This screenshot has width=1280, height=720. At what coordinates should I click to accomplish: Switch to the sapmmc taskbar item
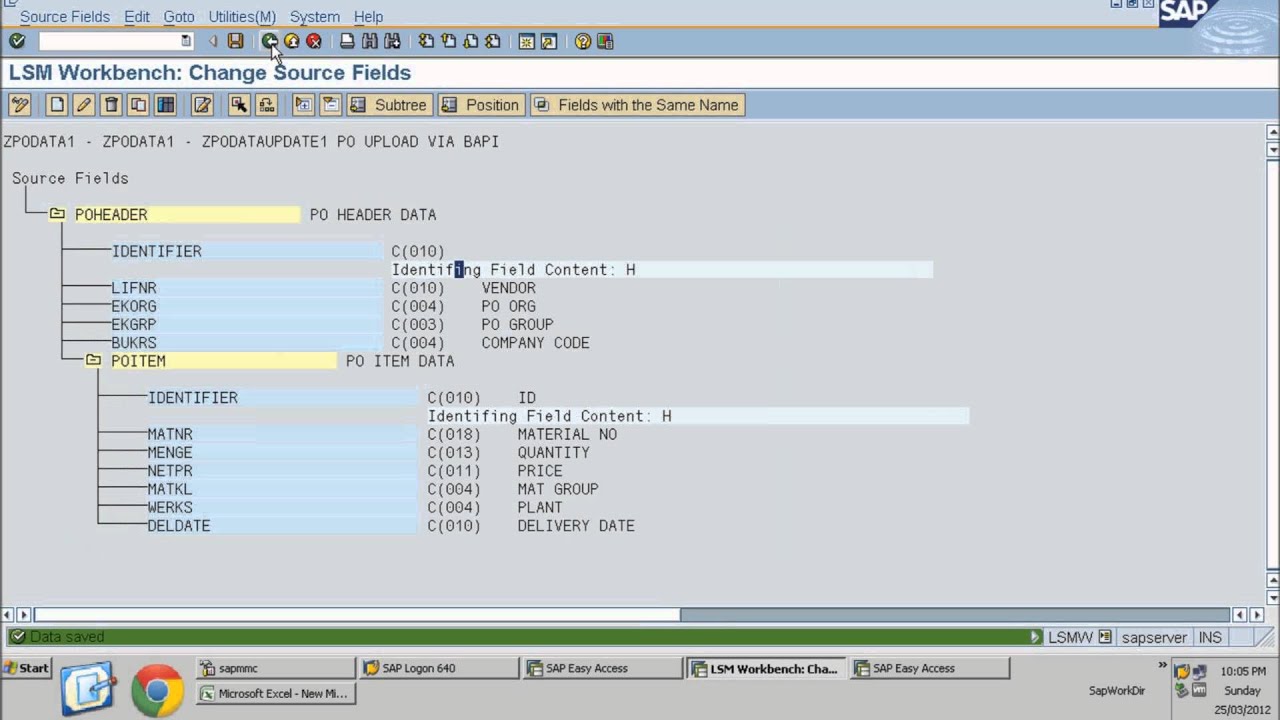[275, 668]
